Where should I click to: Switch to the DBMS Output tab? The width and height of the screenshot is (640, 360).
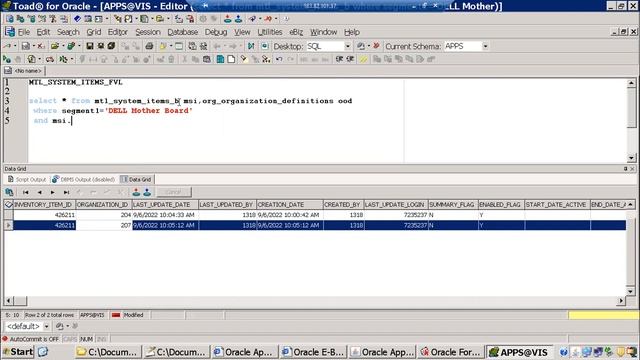[84, 179]
